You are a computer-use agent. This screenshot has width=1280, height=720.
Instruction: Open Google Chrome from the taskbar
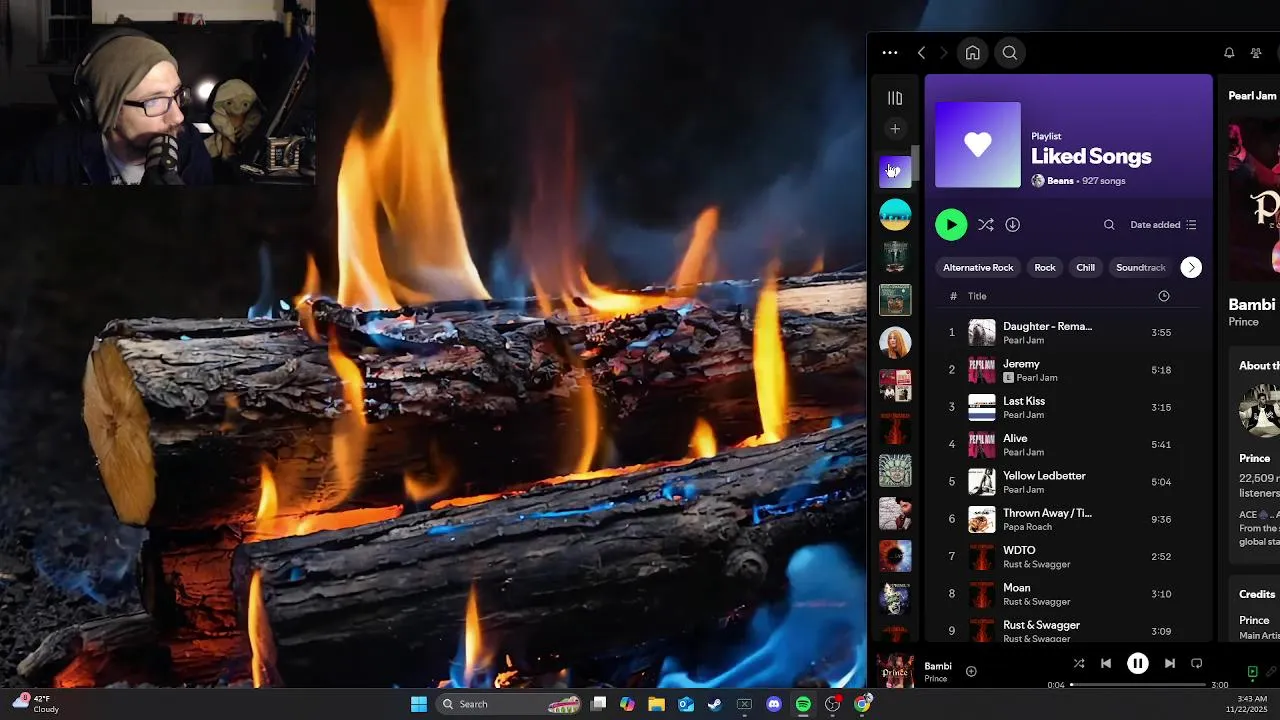[862, 704]
